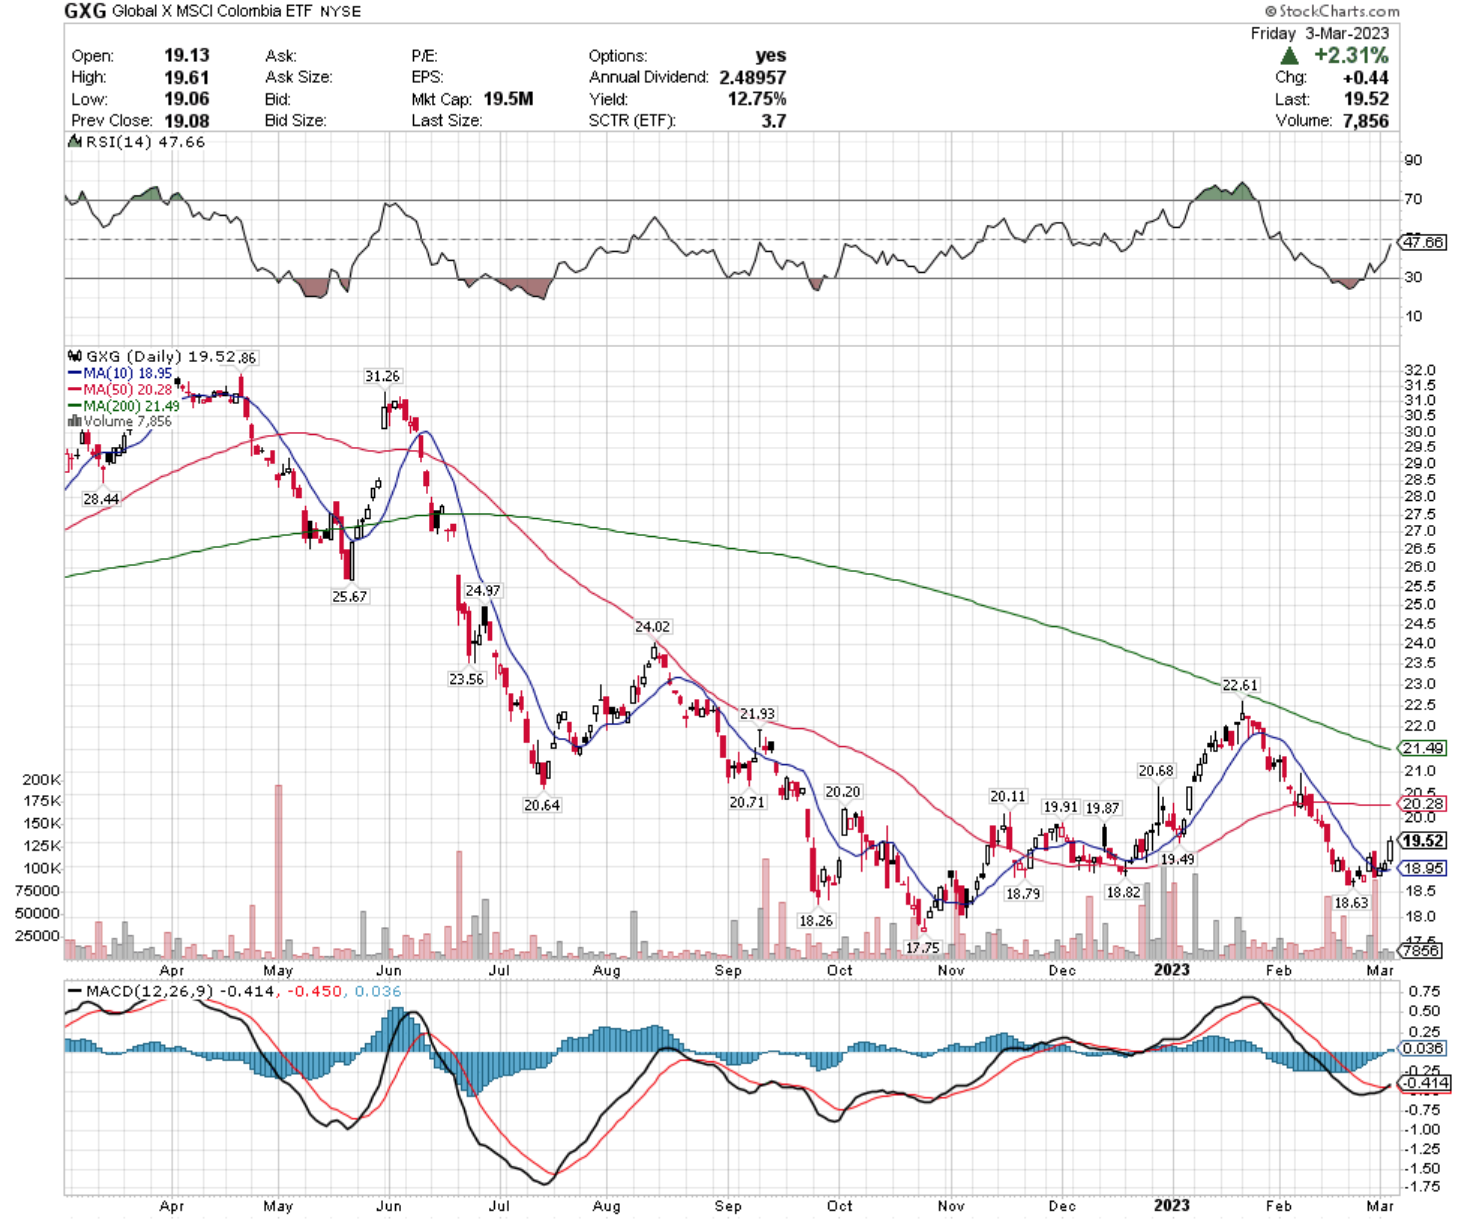
Task: Click the 18.63 low price label
Action: click(1352, 903)
